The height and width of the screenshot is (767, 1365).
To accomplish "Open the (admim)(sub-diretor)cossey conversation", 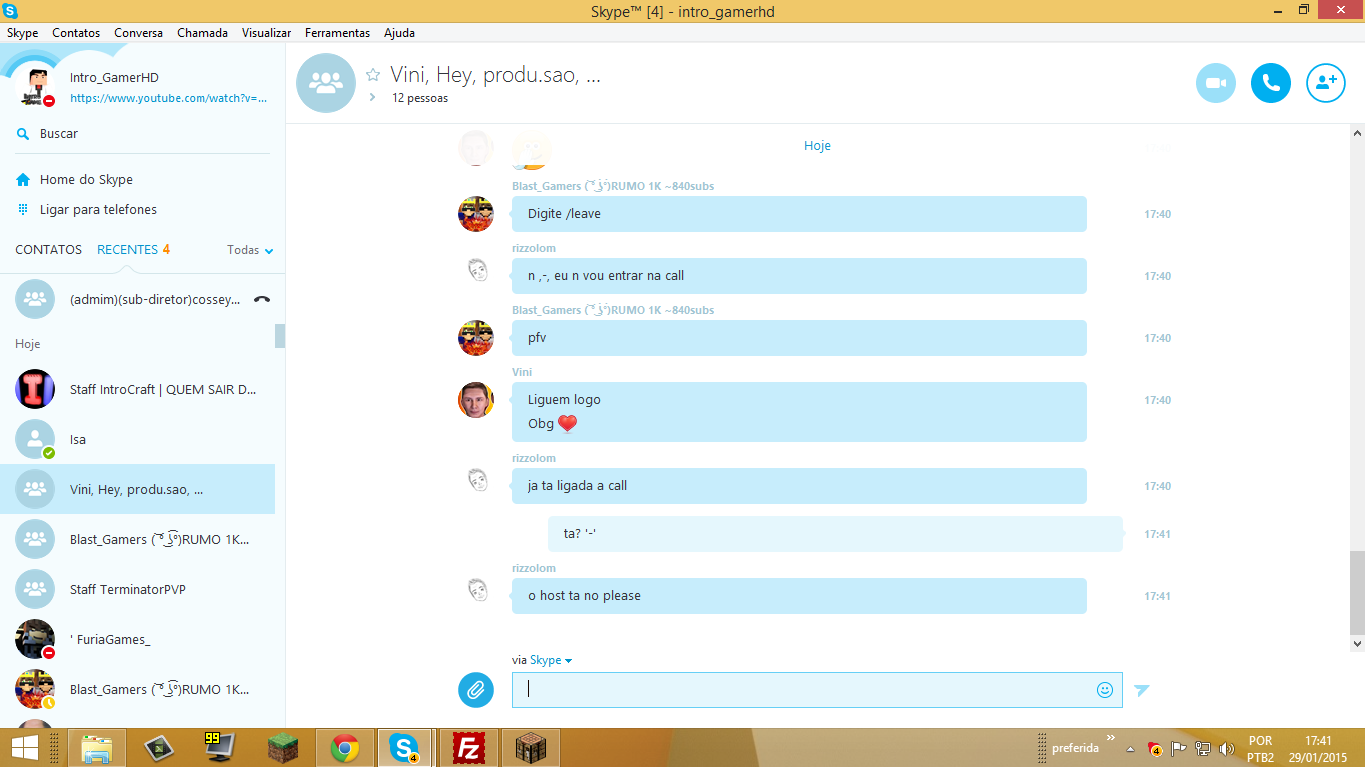I will pyautogui.click(x=137, y=299).
